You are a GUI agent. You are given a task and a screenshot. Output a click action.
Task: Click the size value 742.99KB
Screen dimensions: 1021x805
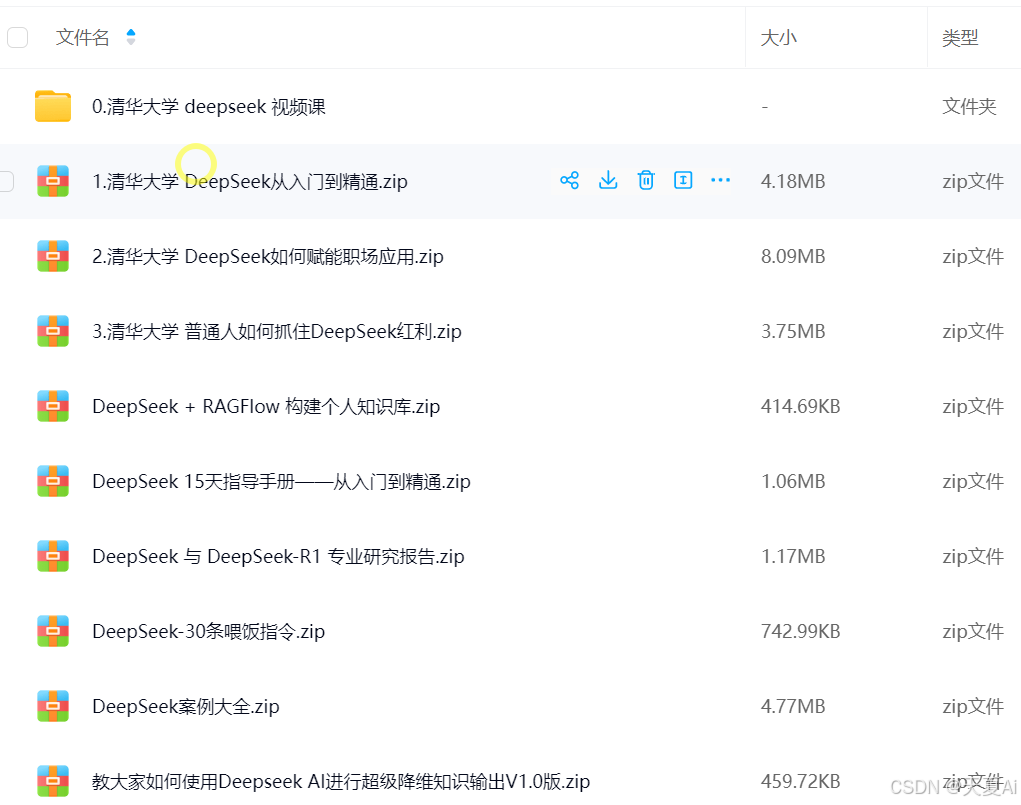[x=801, y=630]
